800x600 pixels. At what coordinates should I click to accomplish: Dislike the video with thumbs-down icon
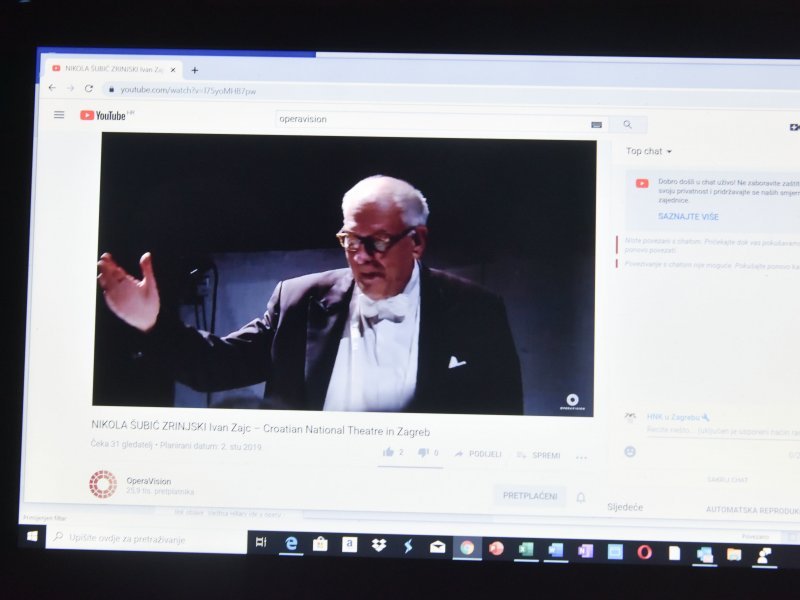pyautogui.click(x=423, y=453)
